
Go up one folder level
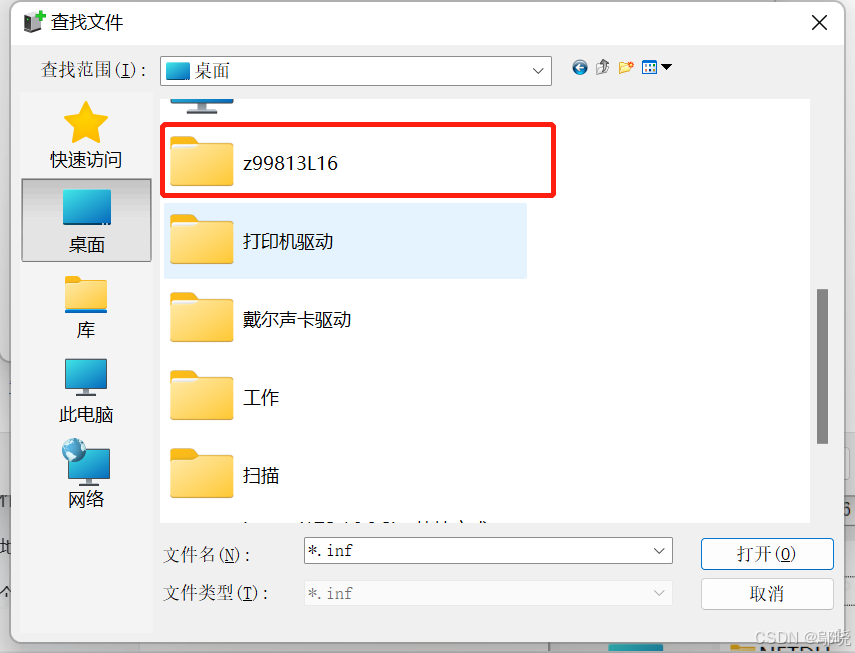pos(603,68)
